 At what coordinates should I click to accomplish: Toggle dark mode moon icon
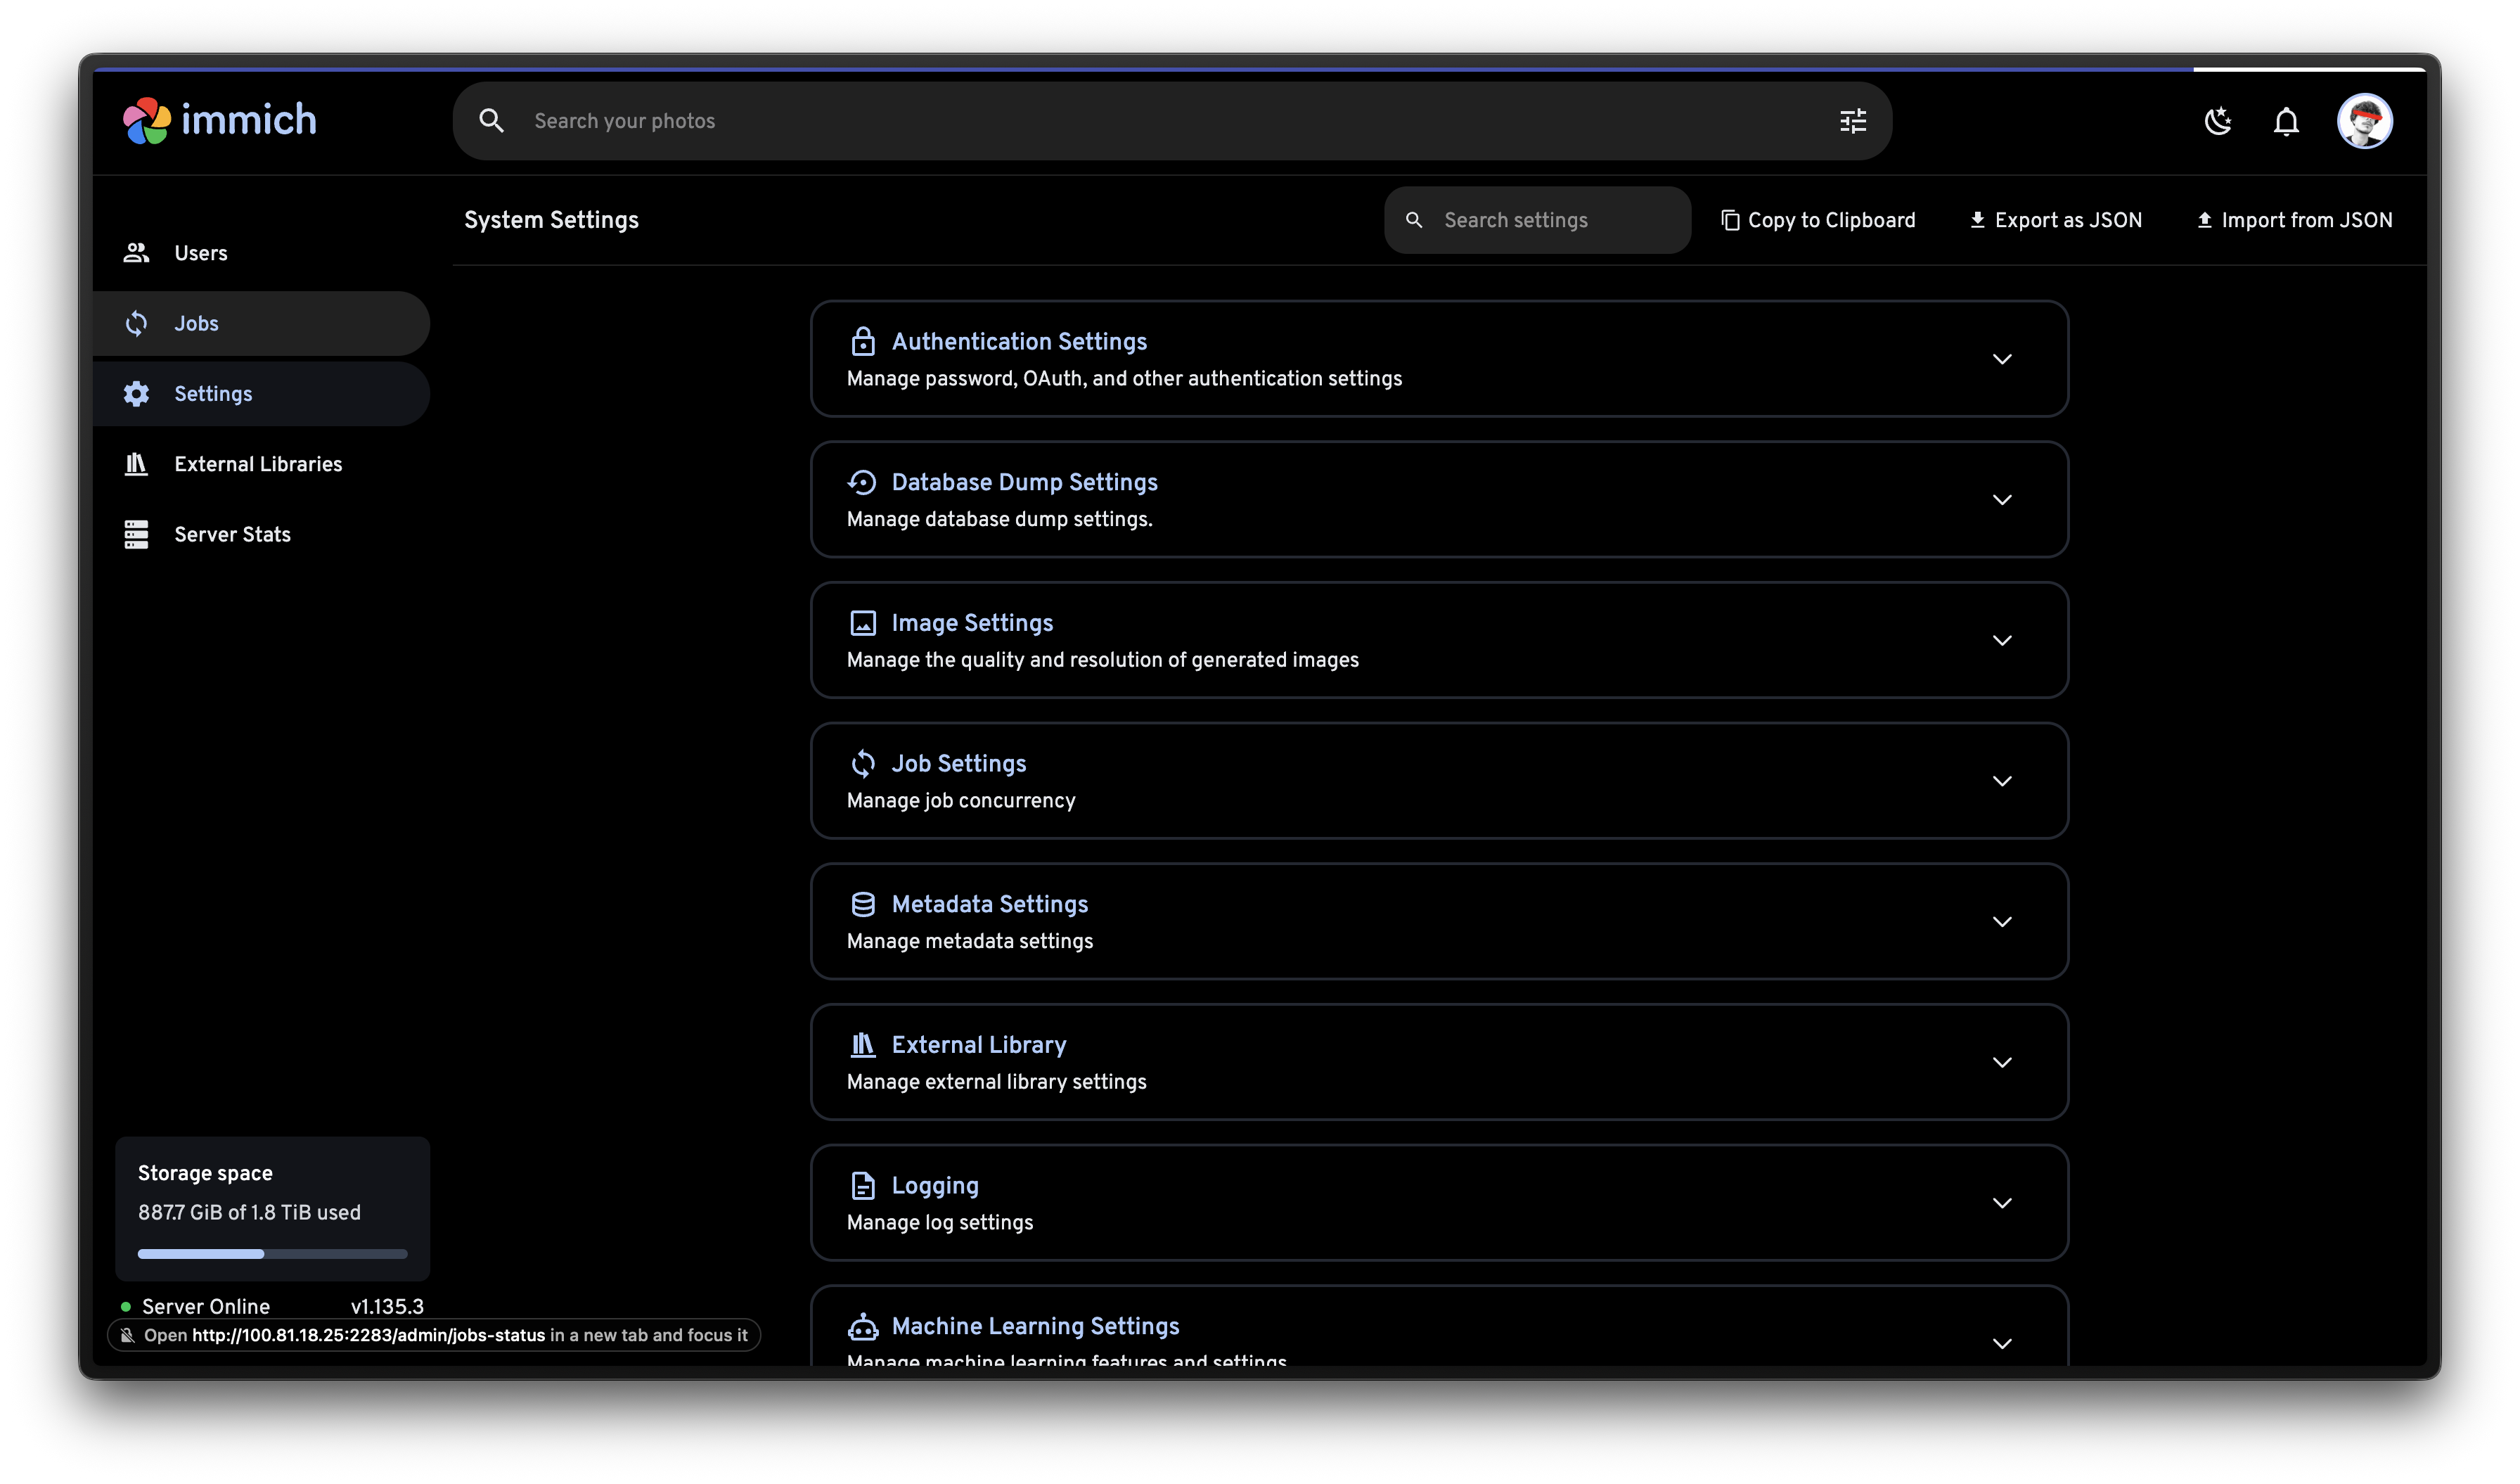coord(2217,121)
